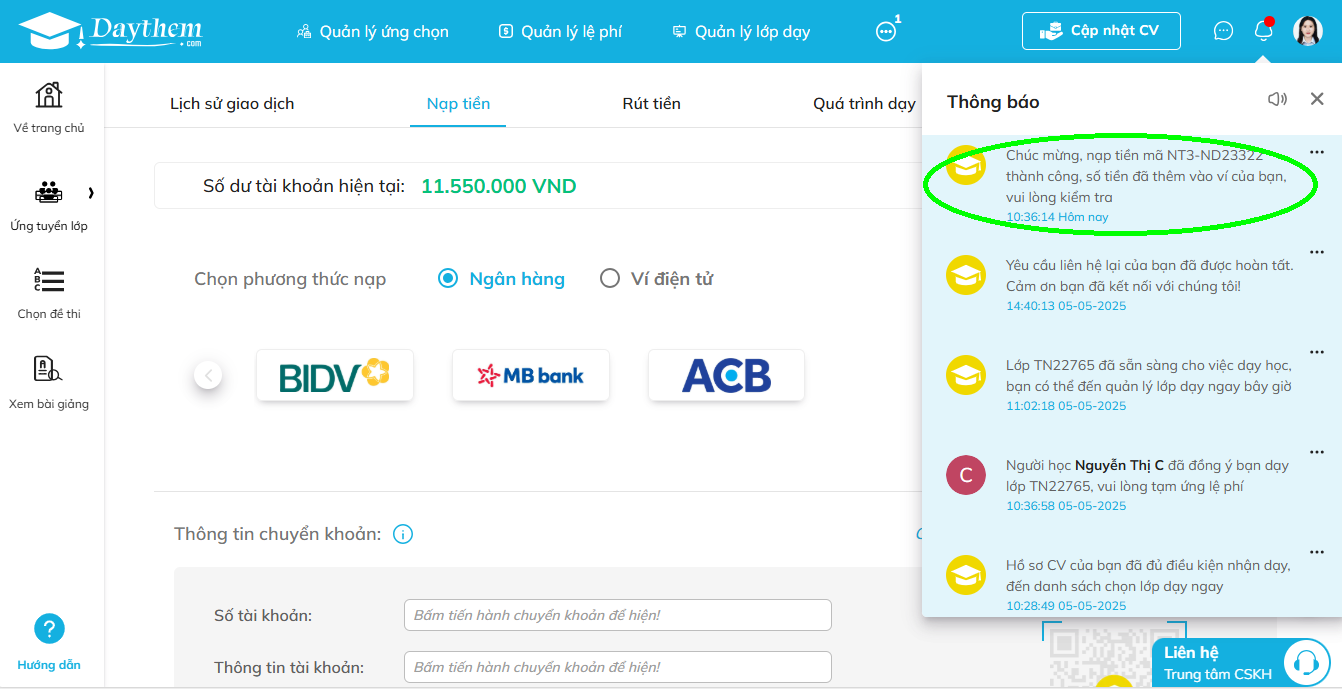The height and width of the screenshot is (689, 1342).
Task: Open options for NT3-ND23322 deposit notification
Action: tap(1316, 152)
